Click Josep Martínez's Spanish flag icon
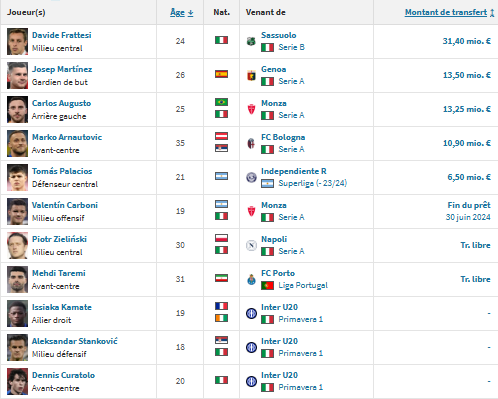498x399 pixels. (x=221, y=74)
